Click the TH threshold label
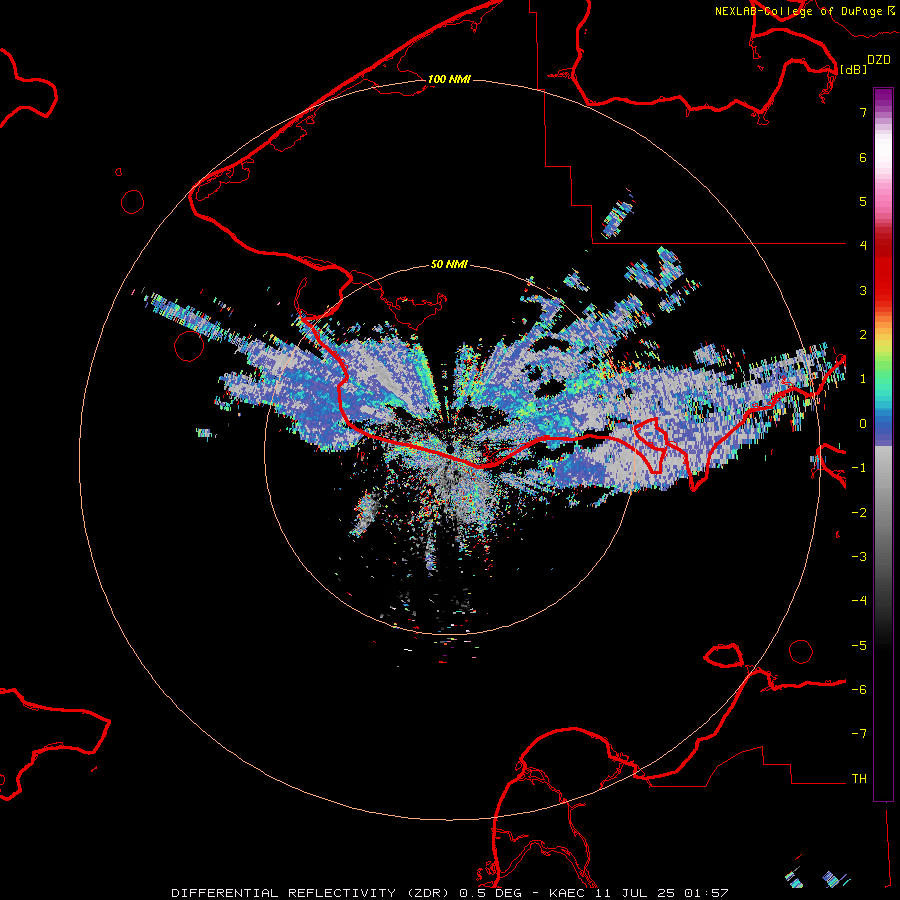Viewport: 900px width, 900px height. pos(859,779)
